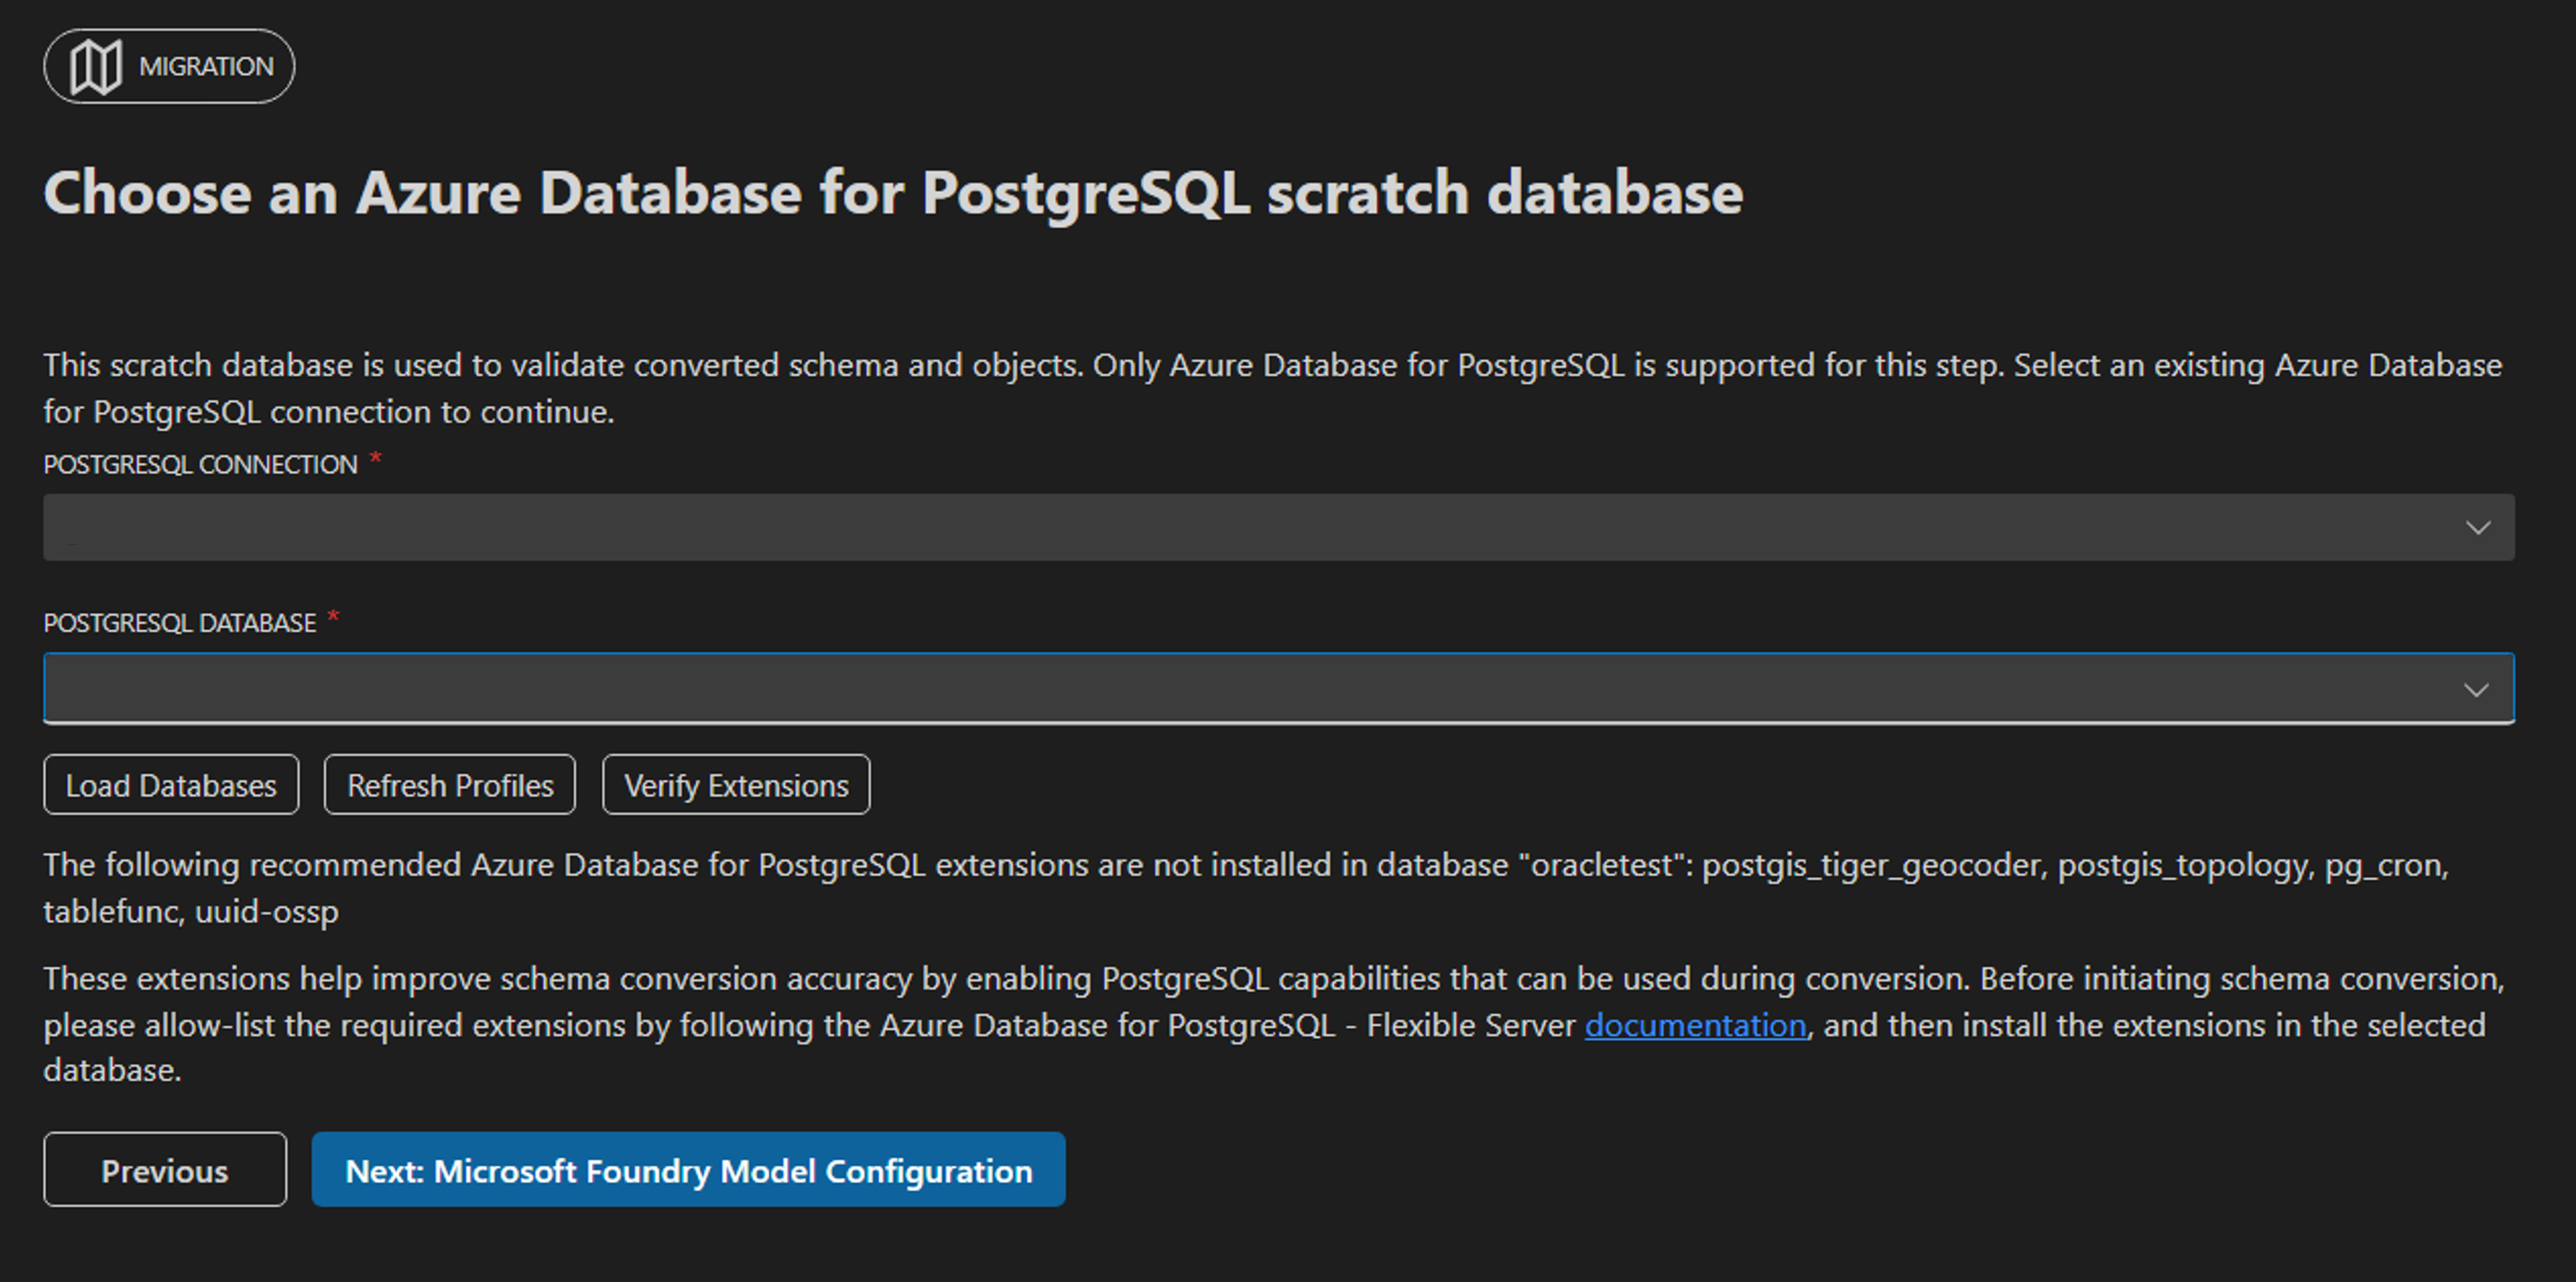
Task: Click the POSTGRESQL DATABASE field label
Action: [179, 623]
